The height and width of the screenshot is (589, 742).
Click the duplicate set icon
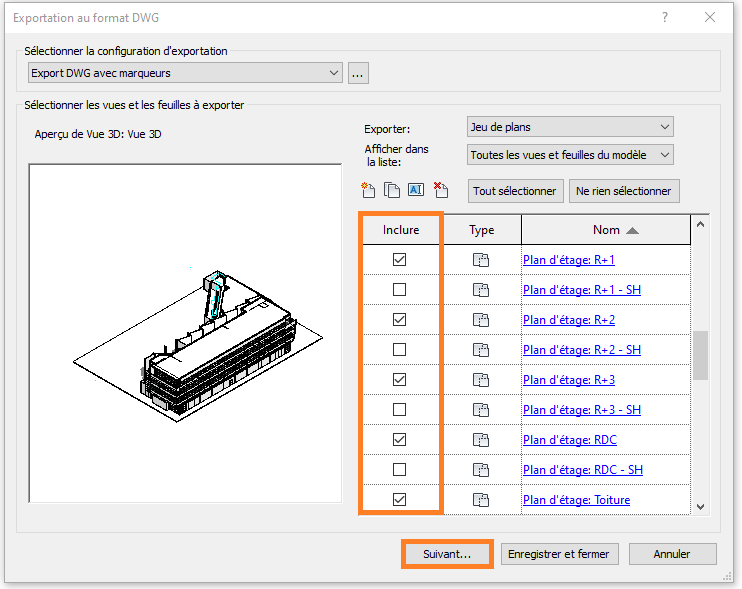[392, 190]
